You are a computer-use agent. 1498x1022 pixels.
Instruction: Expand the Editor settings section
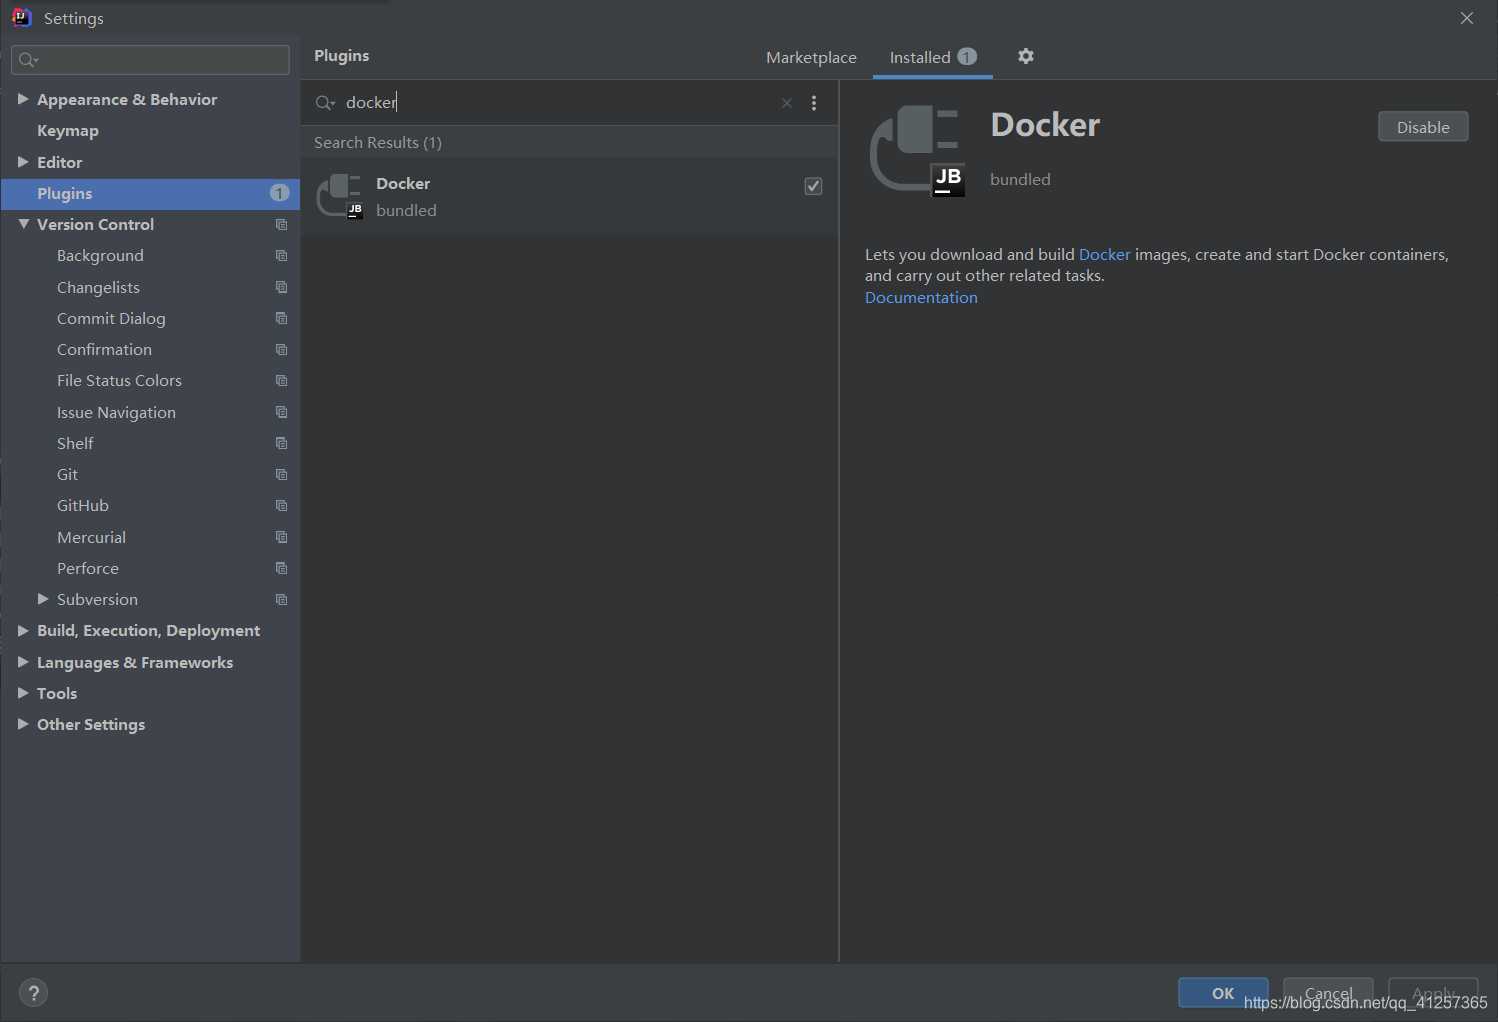tap(23, 162)
